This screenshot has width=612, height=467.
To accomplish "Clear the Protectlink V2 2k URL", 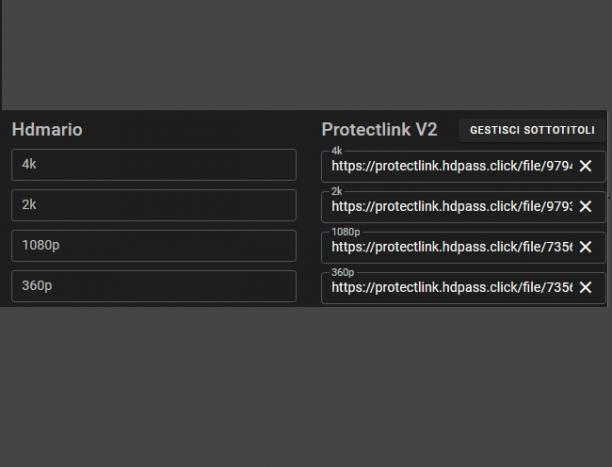I will [x=585, y=206].
